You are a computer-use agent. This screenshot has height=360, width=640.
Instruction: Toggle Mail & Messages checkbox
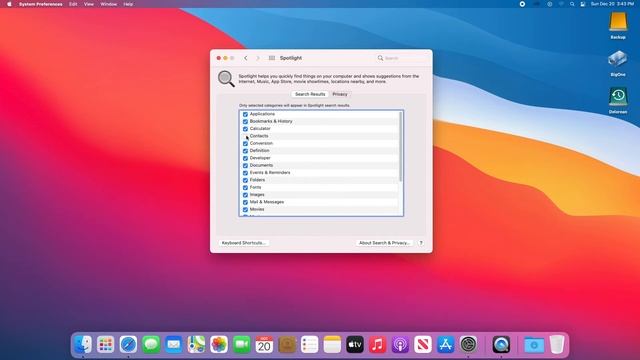point(245,202)
